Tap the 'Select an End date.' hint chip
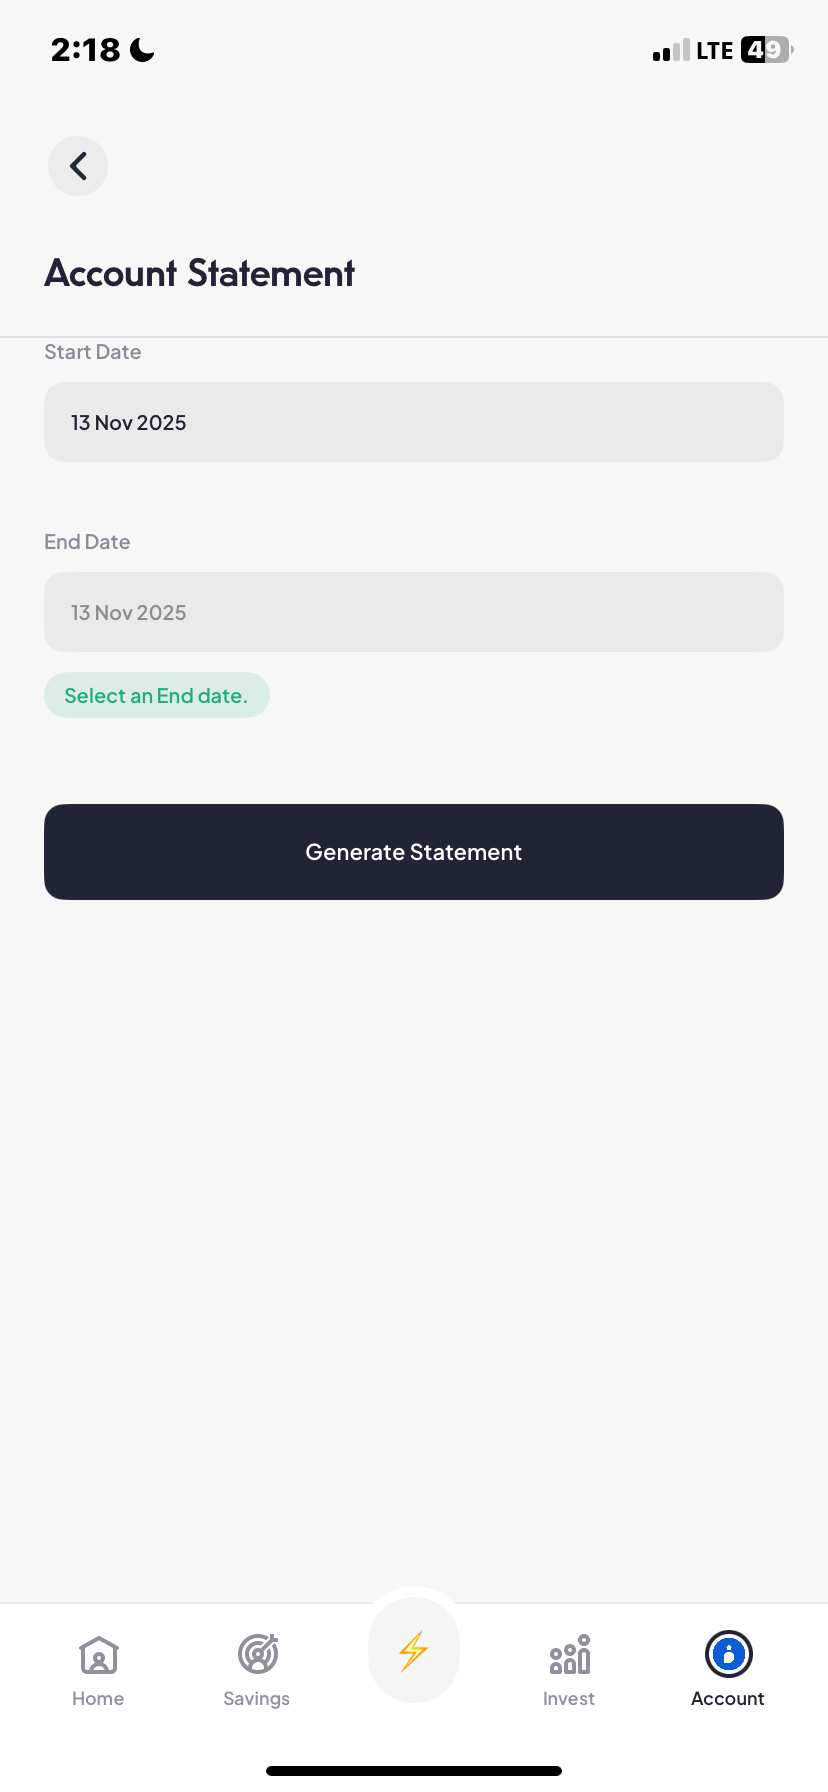Viewport: 828px width, 1792px height. coord(156,696)
